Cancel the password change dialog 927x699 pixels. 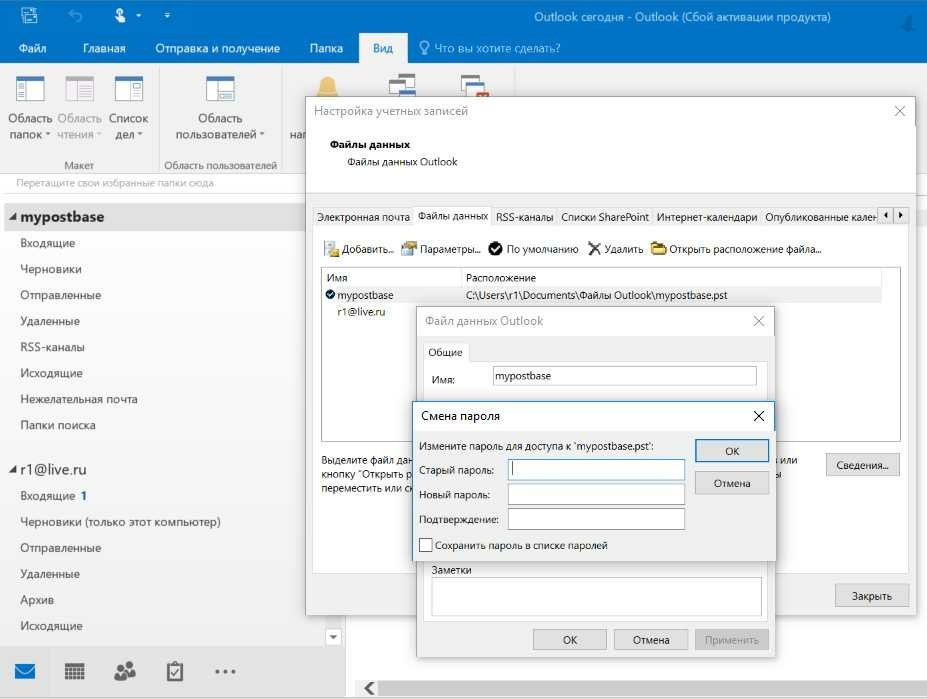tap(731, 483)
